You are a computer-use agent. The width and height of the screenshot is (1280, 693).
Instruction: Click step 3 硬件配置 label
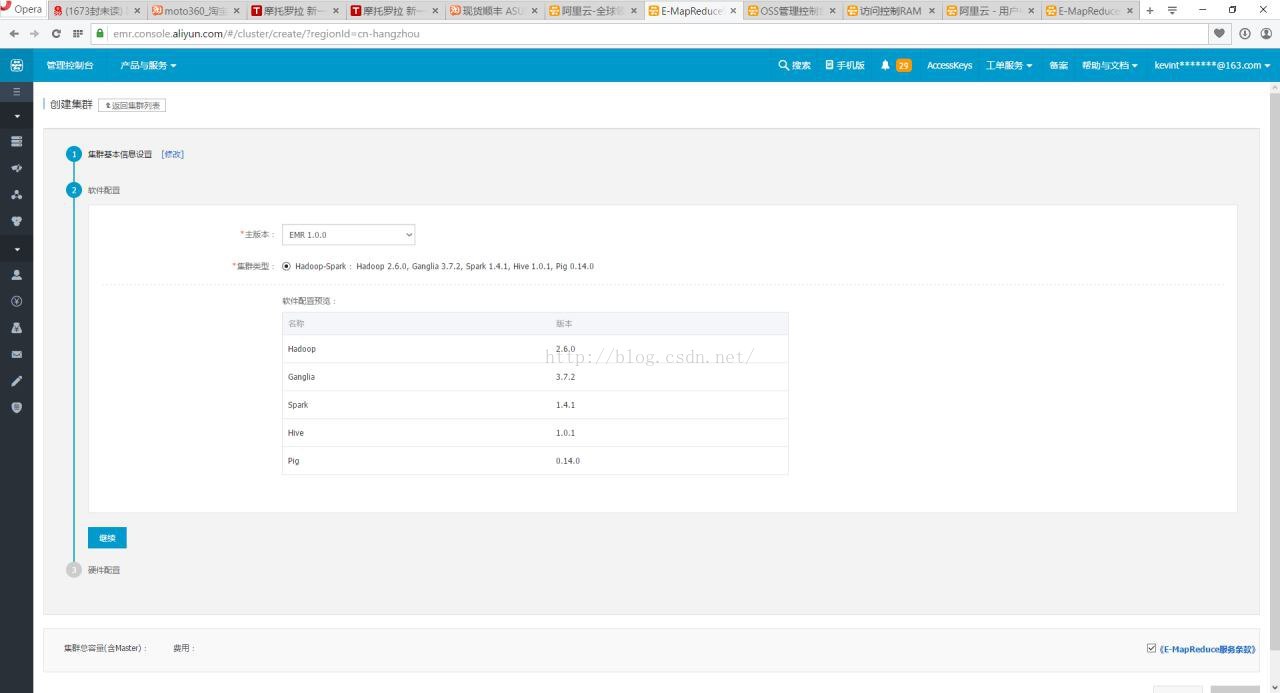(104, 570)
